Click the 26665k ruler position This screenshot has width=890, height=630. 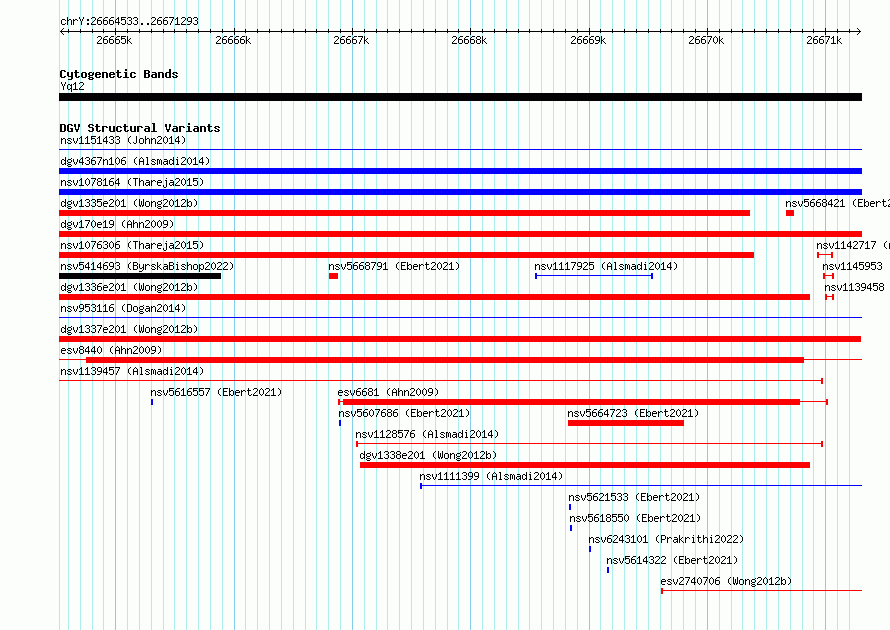(x=114, y=40)
